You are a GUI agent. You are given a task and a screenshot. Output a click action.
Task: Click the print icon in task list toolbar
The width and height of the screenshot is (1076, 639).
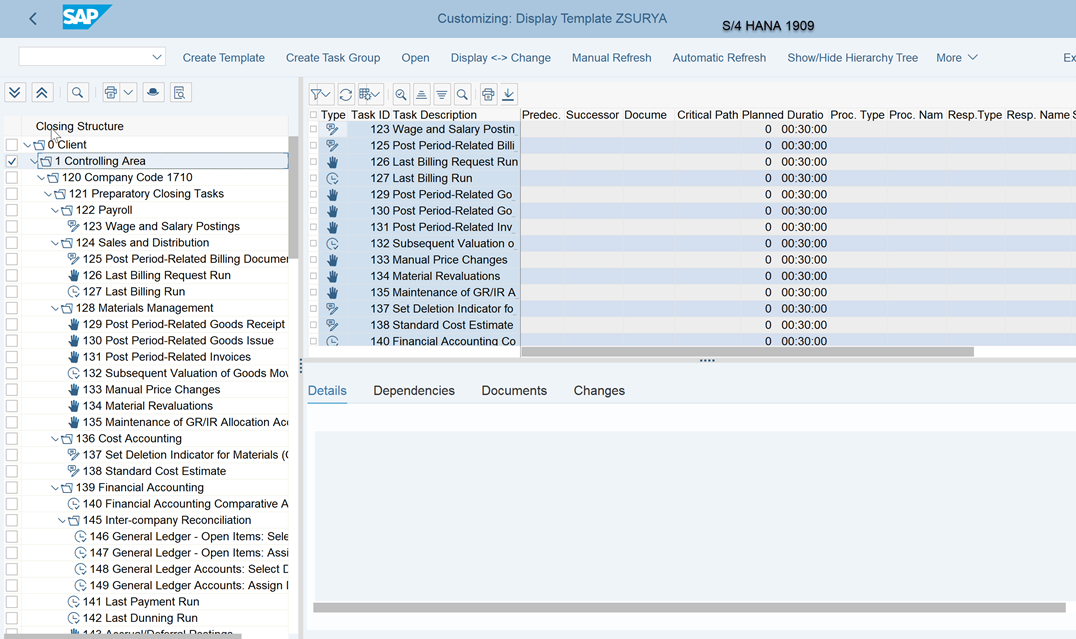click(x=487, y=95)
